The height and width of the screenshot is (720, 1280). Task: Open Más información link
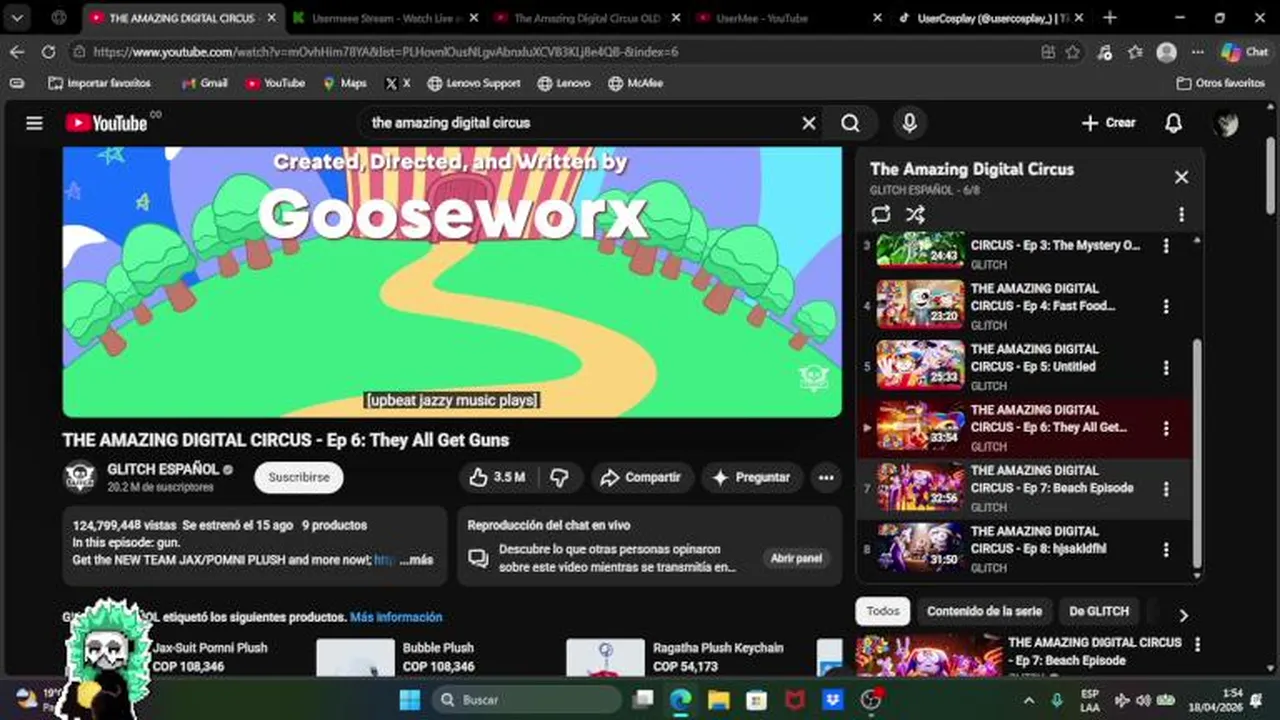[396, 617]
